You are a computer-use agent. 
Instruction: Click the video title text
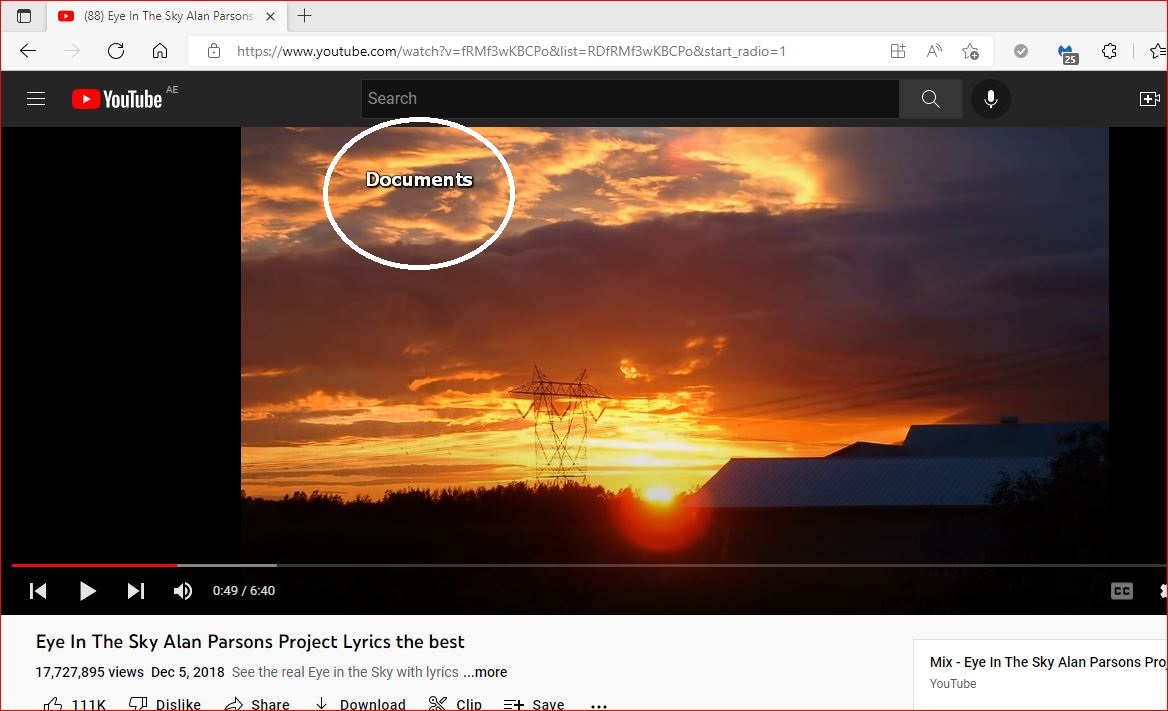click(x=250, y=642)
